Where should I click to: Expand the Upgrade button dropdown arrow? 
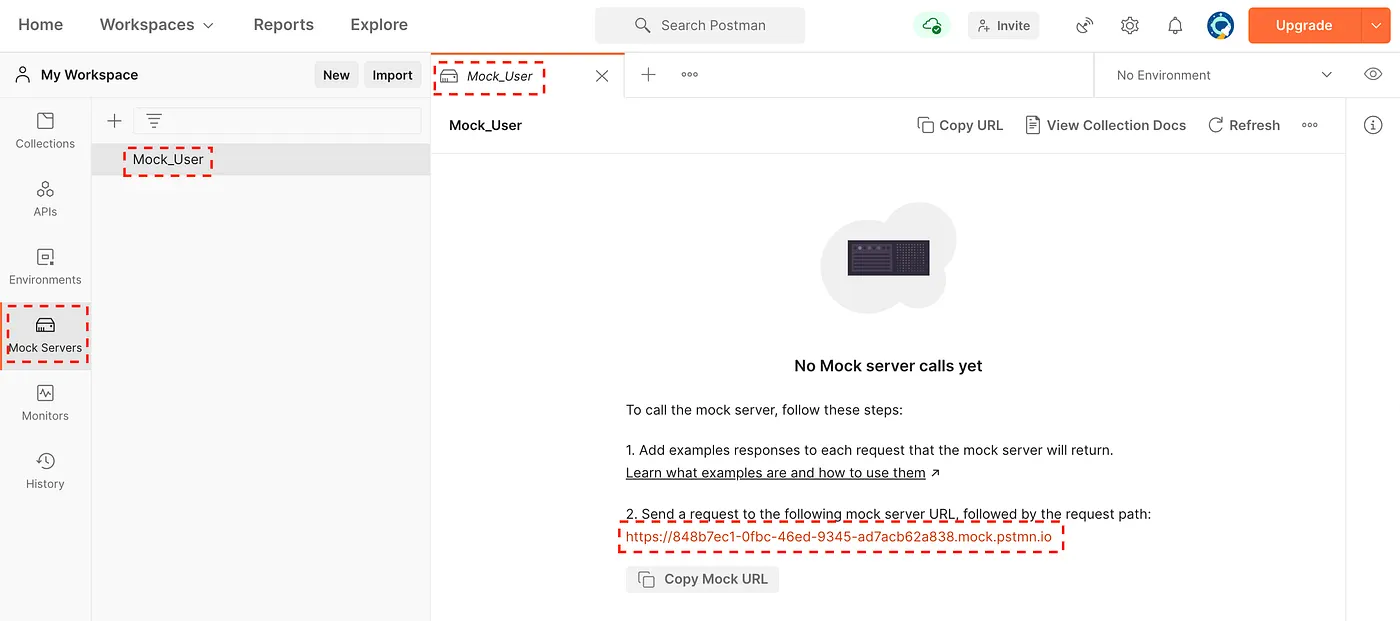click(1375, 25)
